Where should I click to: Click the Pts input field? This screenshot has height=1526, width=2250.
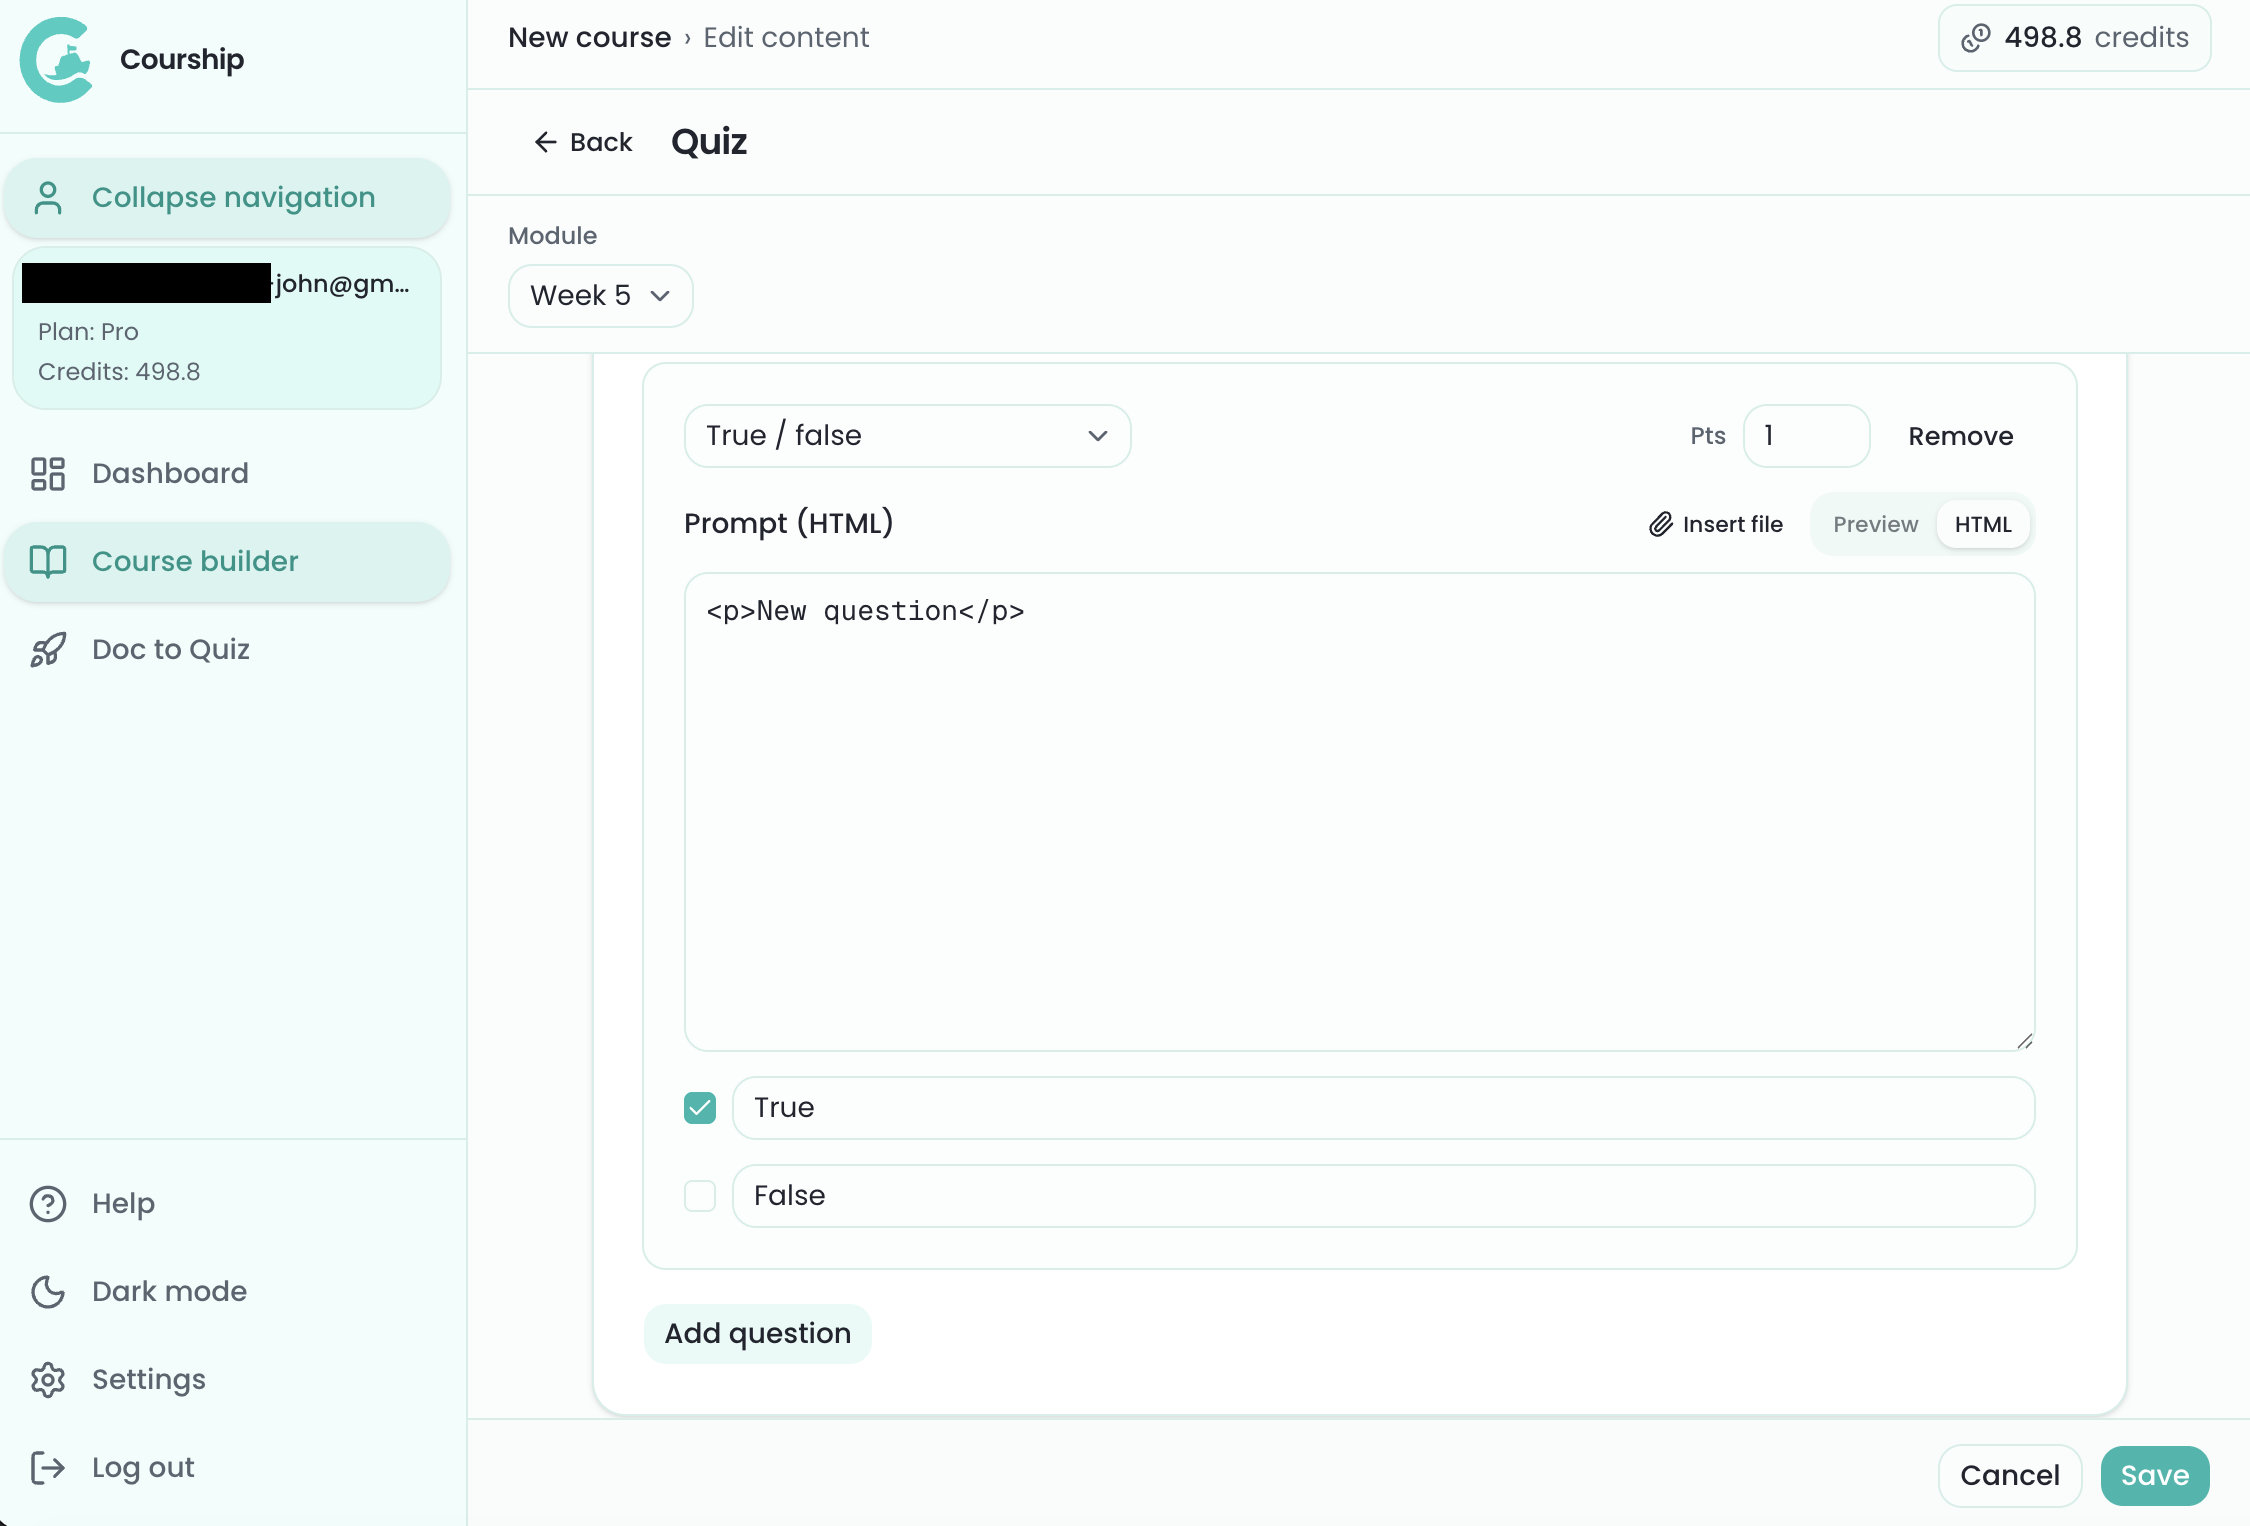1806,436
